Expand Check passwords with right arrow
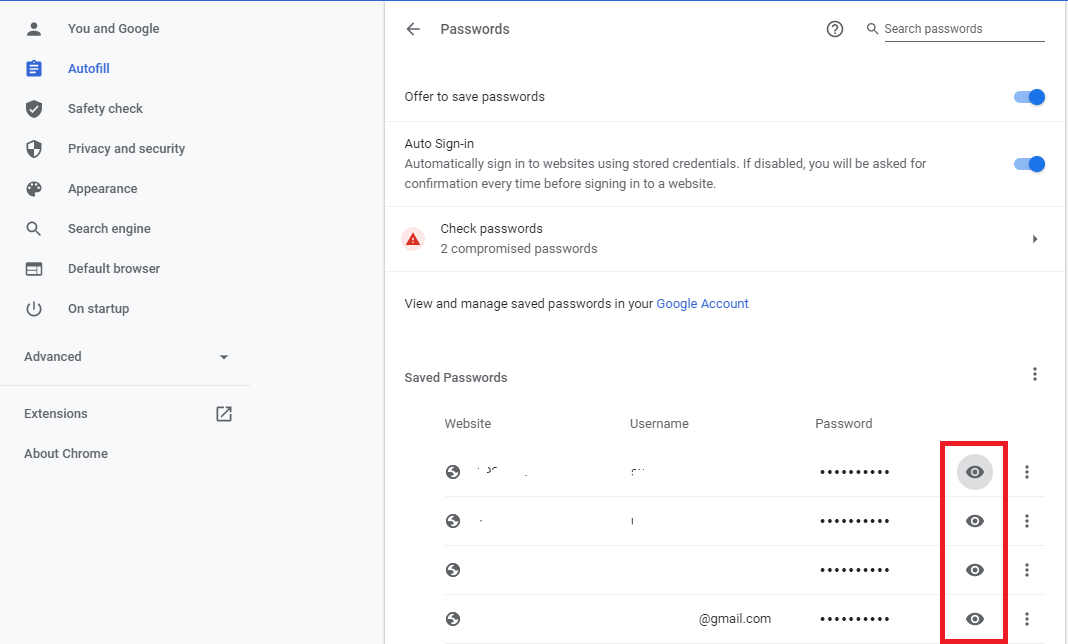 (1035, 239)
